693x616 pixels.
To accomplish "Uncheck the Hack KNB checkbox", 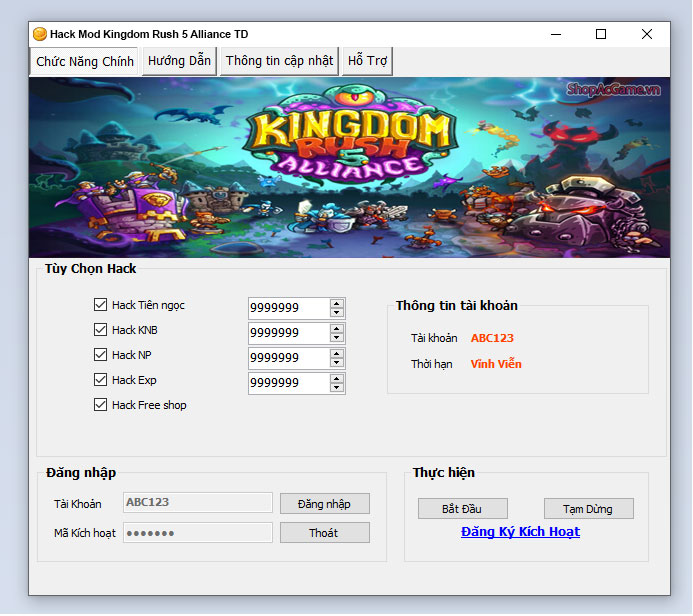I will click(x=100, y=330).
